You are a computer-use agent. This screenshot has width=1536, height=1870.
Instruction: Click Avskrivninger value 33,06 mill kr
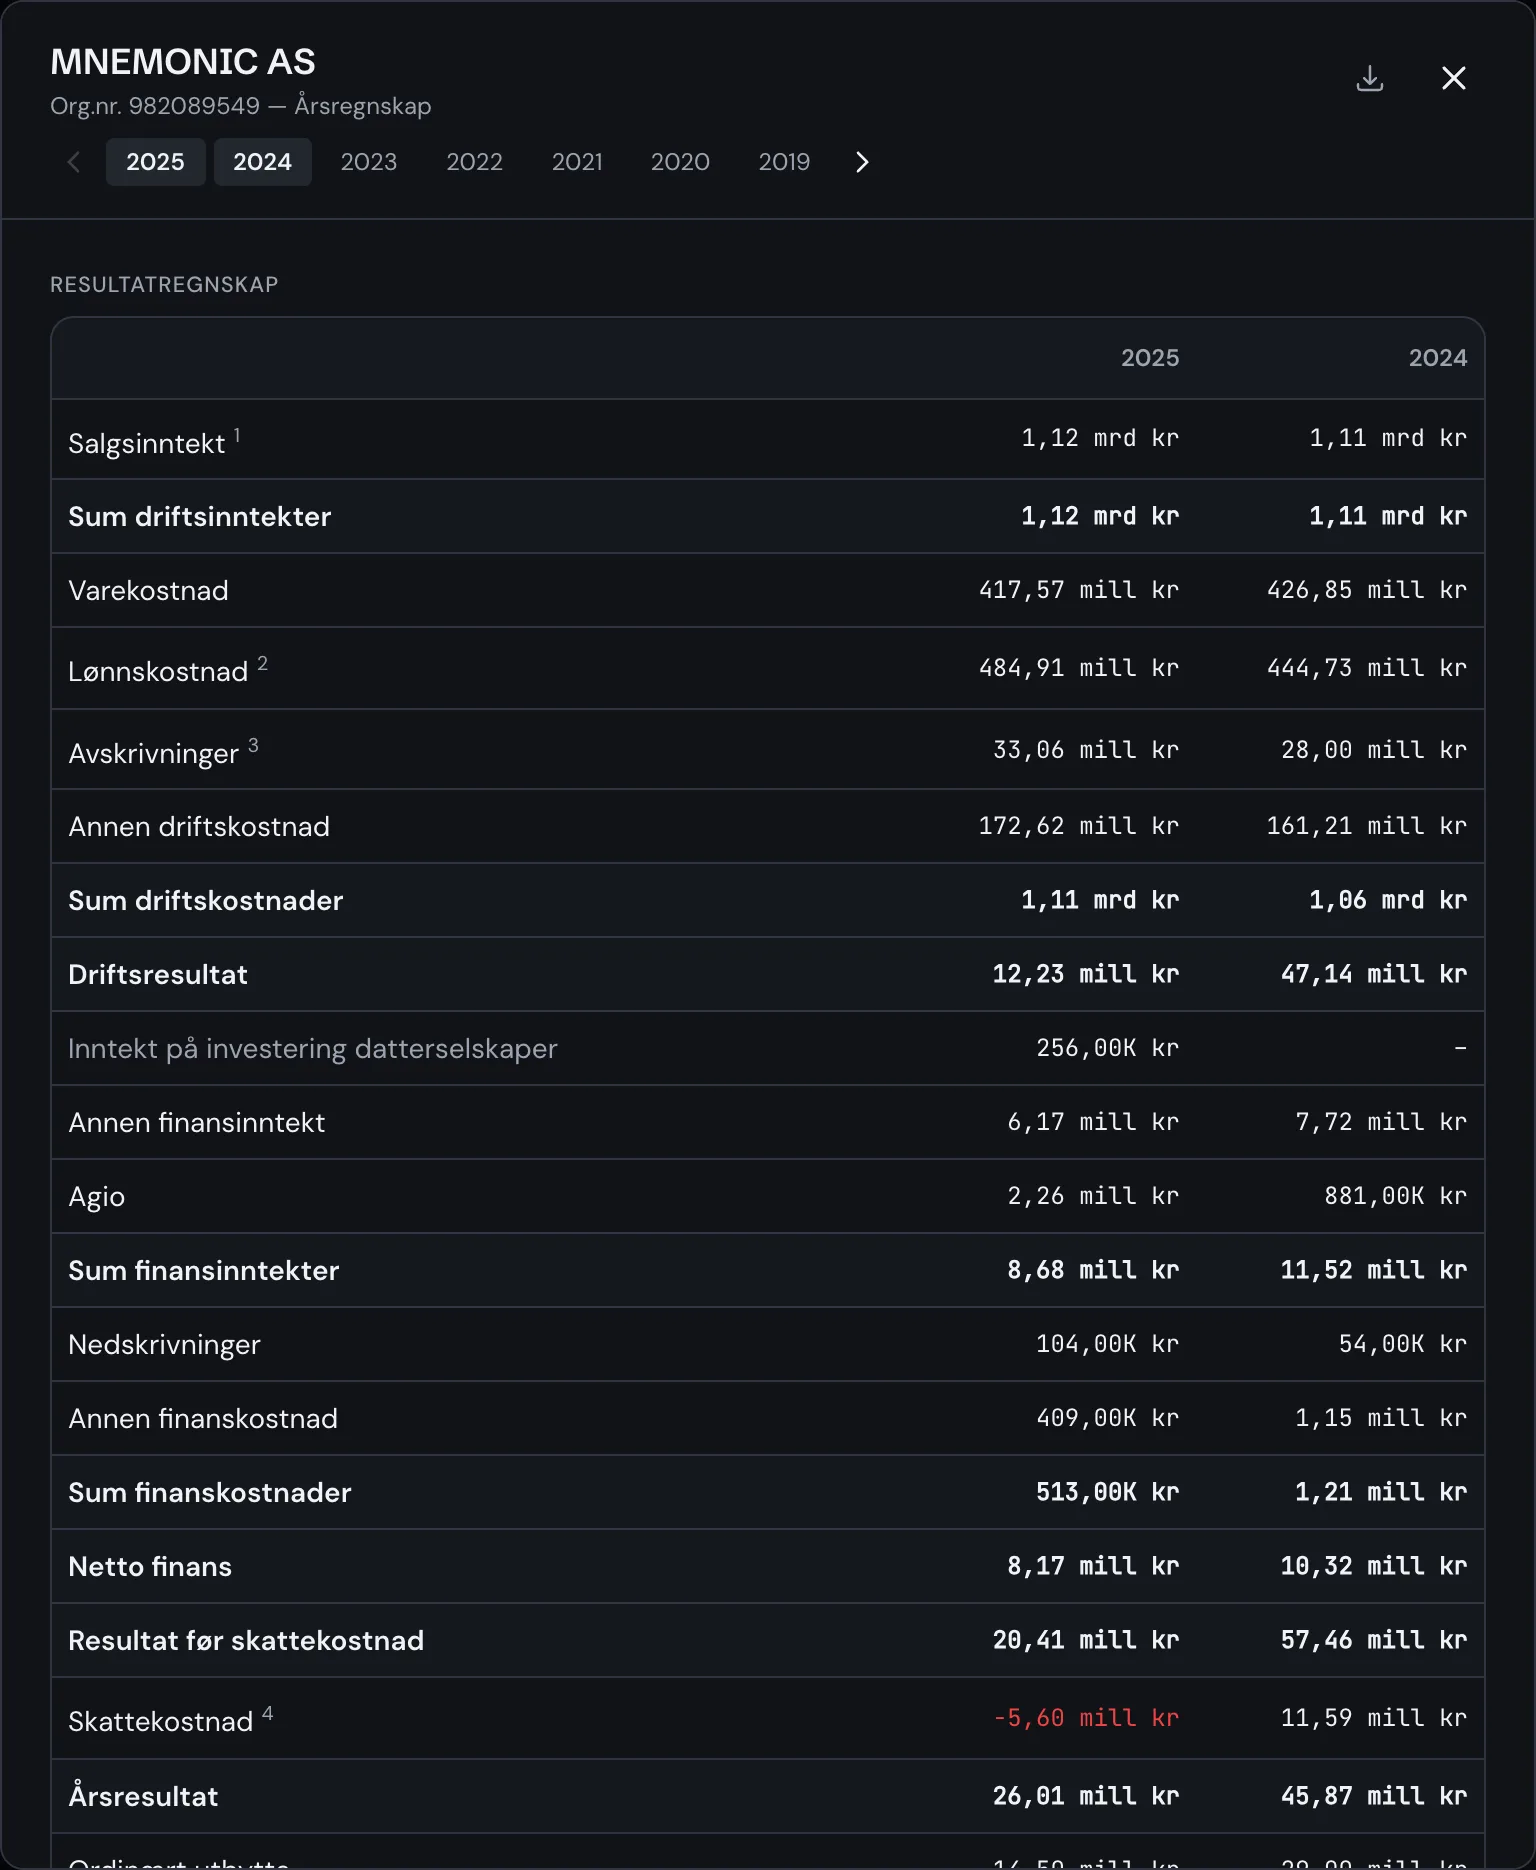point(1086,750)
